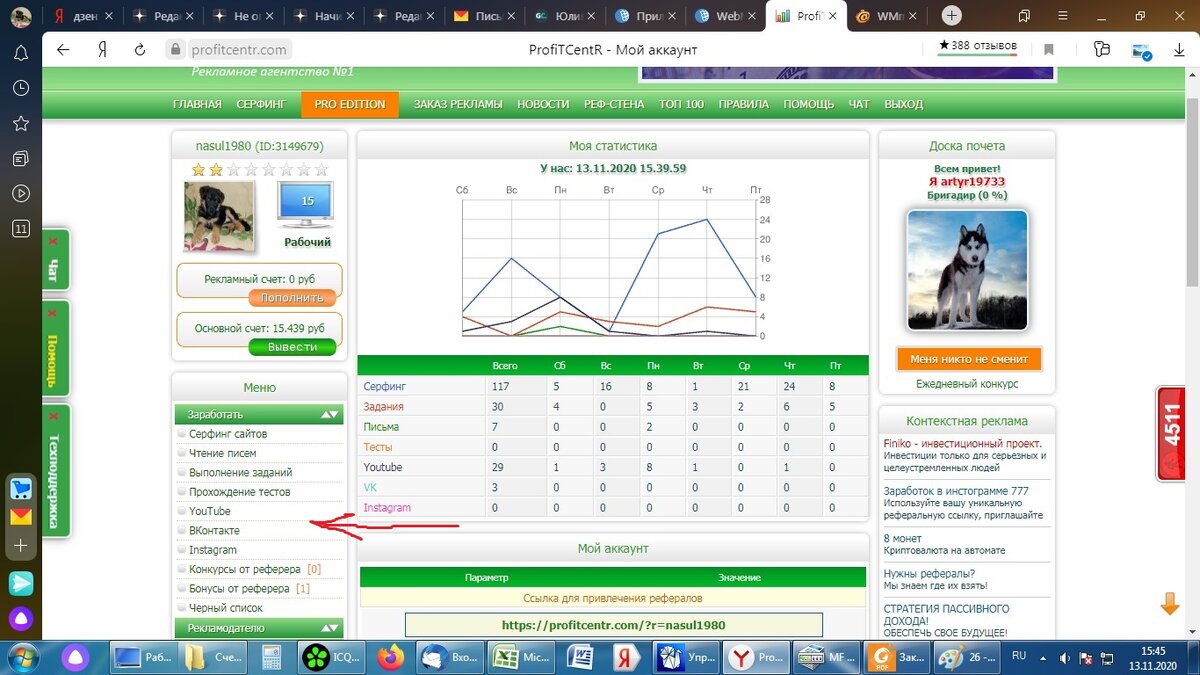The image size is (1200, 675).
Task: Click the sidebar play-in-circle icon
Action: tap(20, 193)
